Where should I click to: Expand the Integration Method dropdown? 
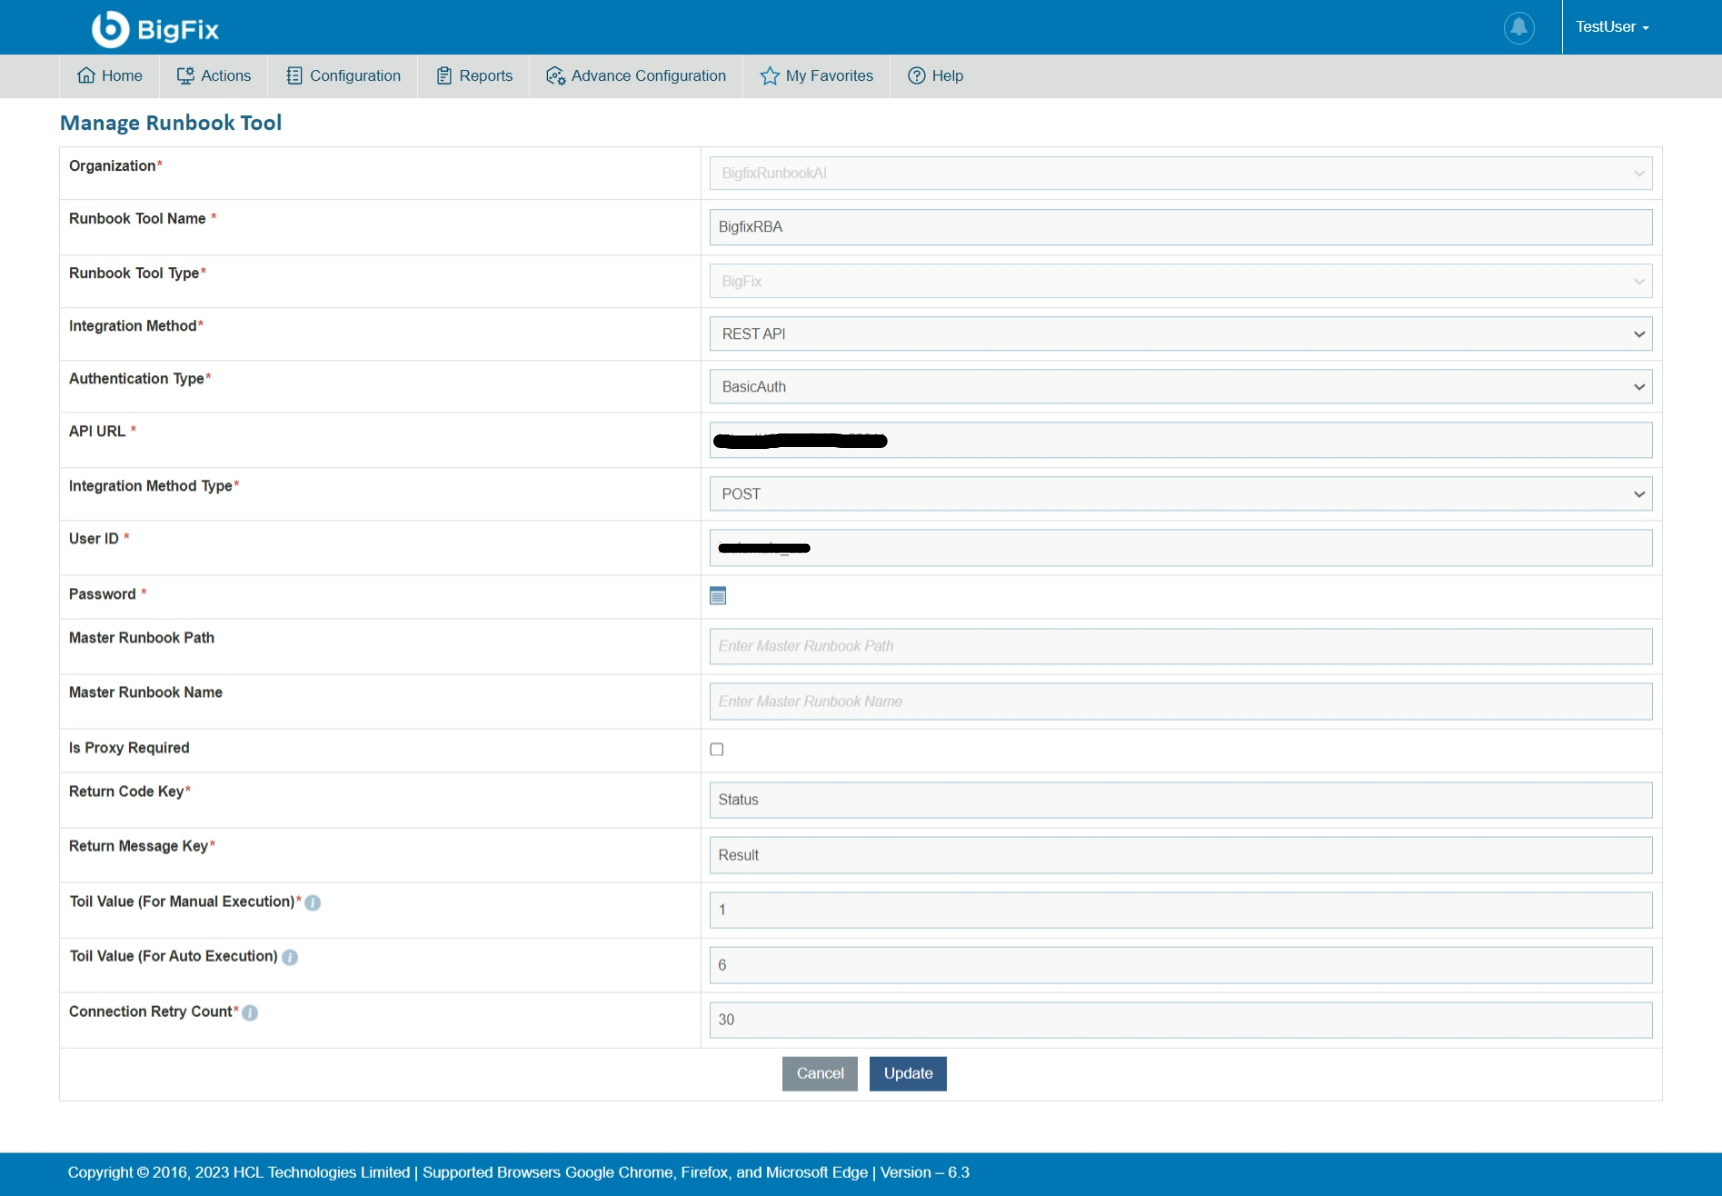coord(1180,334)
